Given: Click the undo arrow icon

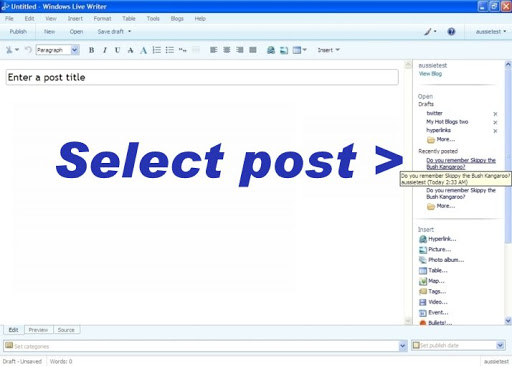Looking at the screenshot, I should point(28,50).
